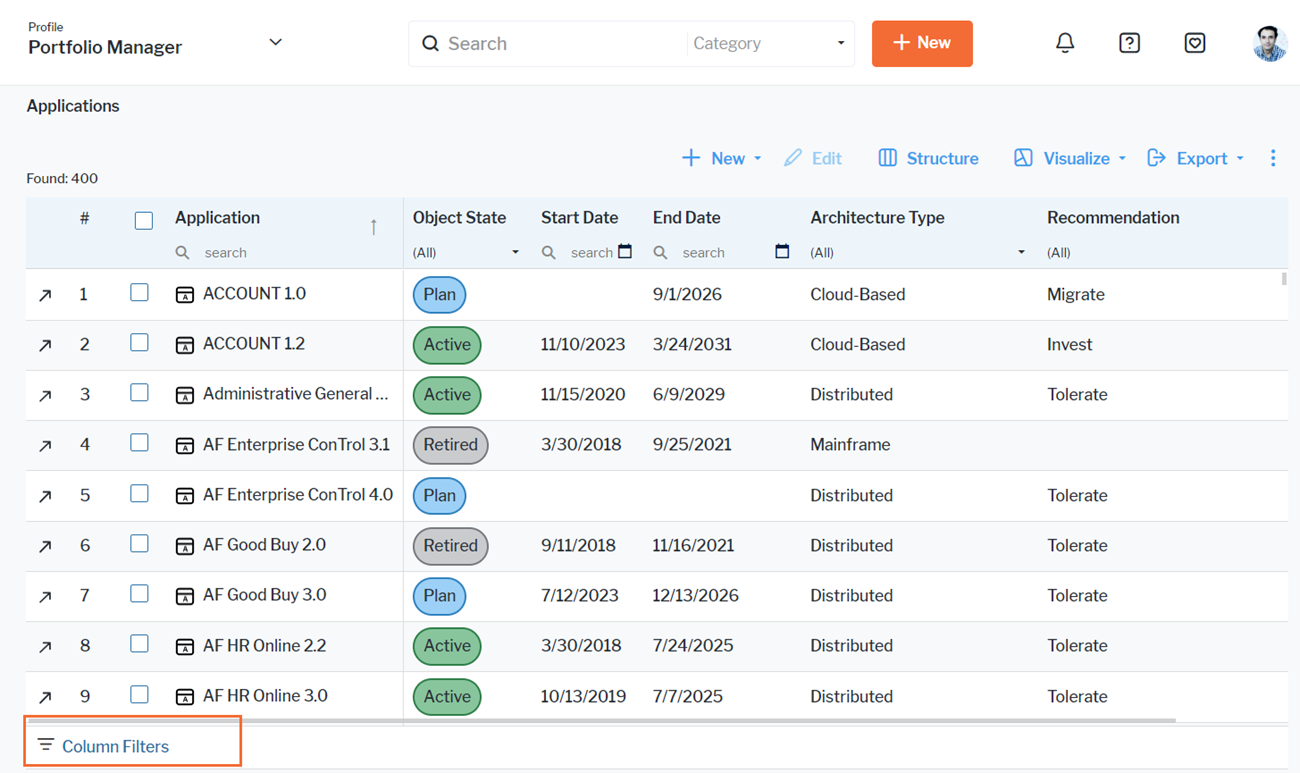Click the AF HR Online 2.2 name
1300x773 pixels.
(264, 645)
